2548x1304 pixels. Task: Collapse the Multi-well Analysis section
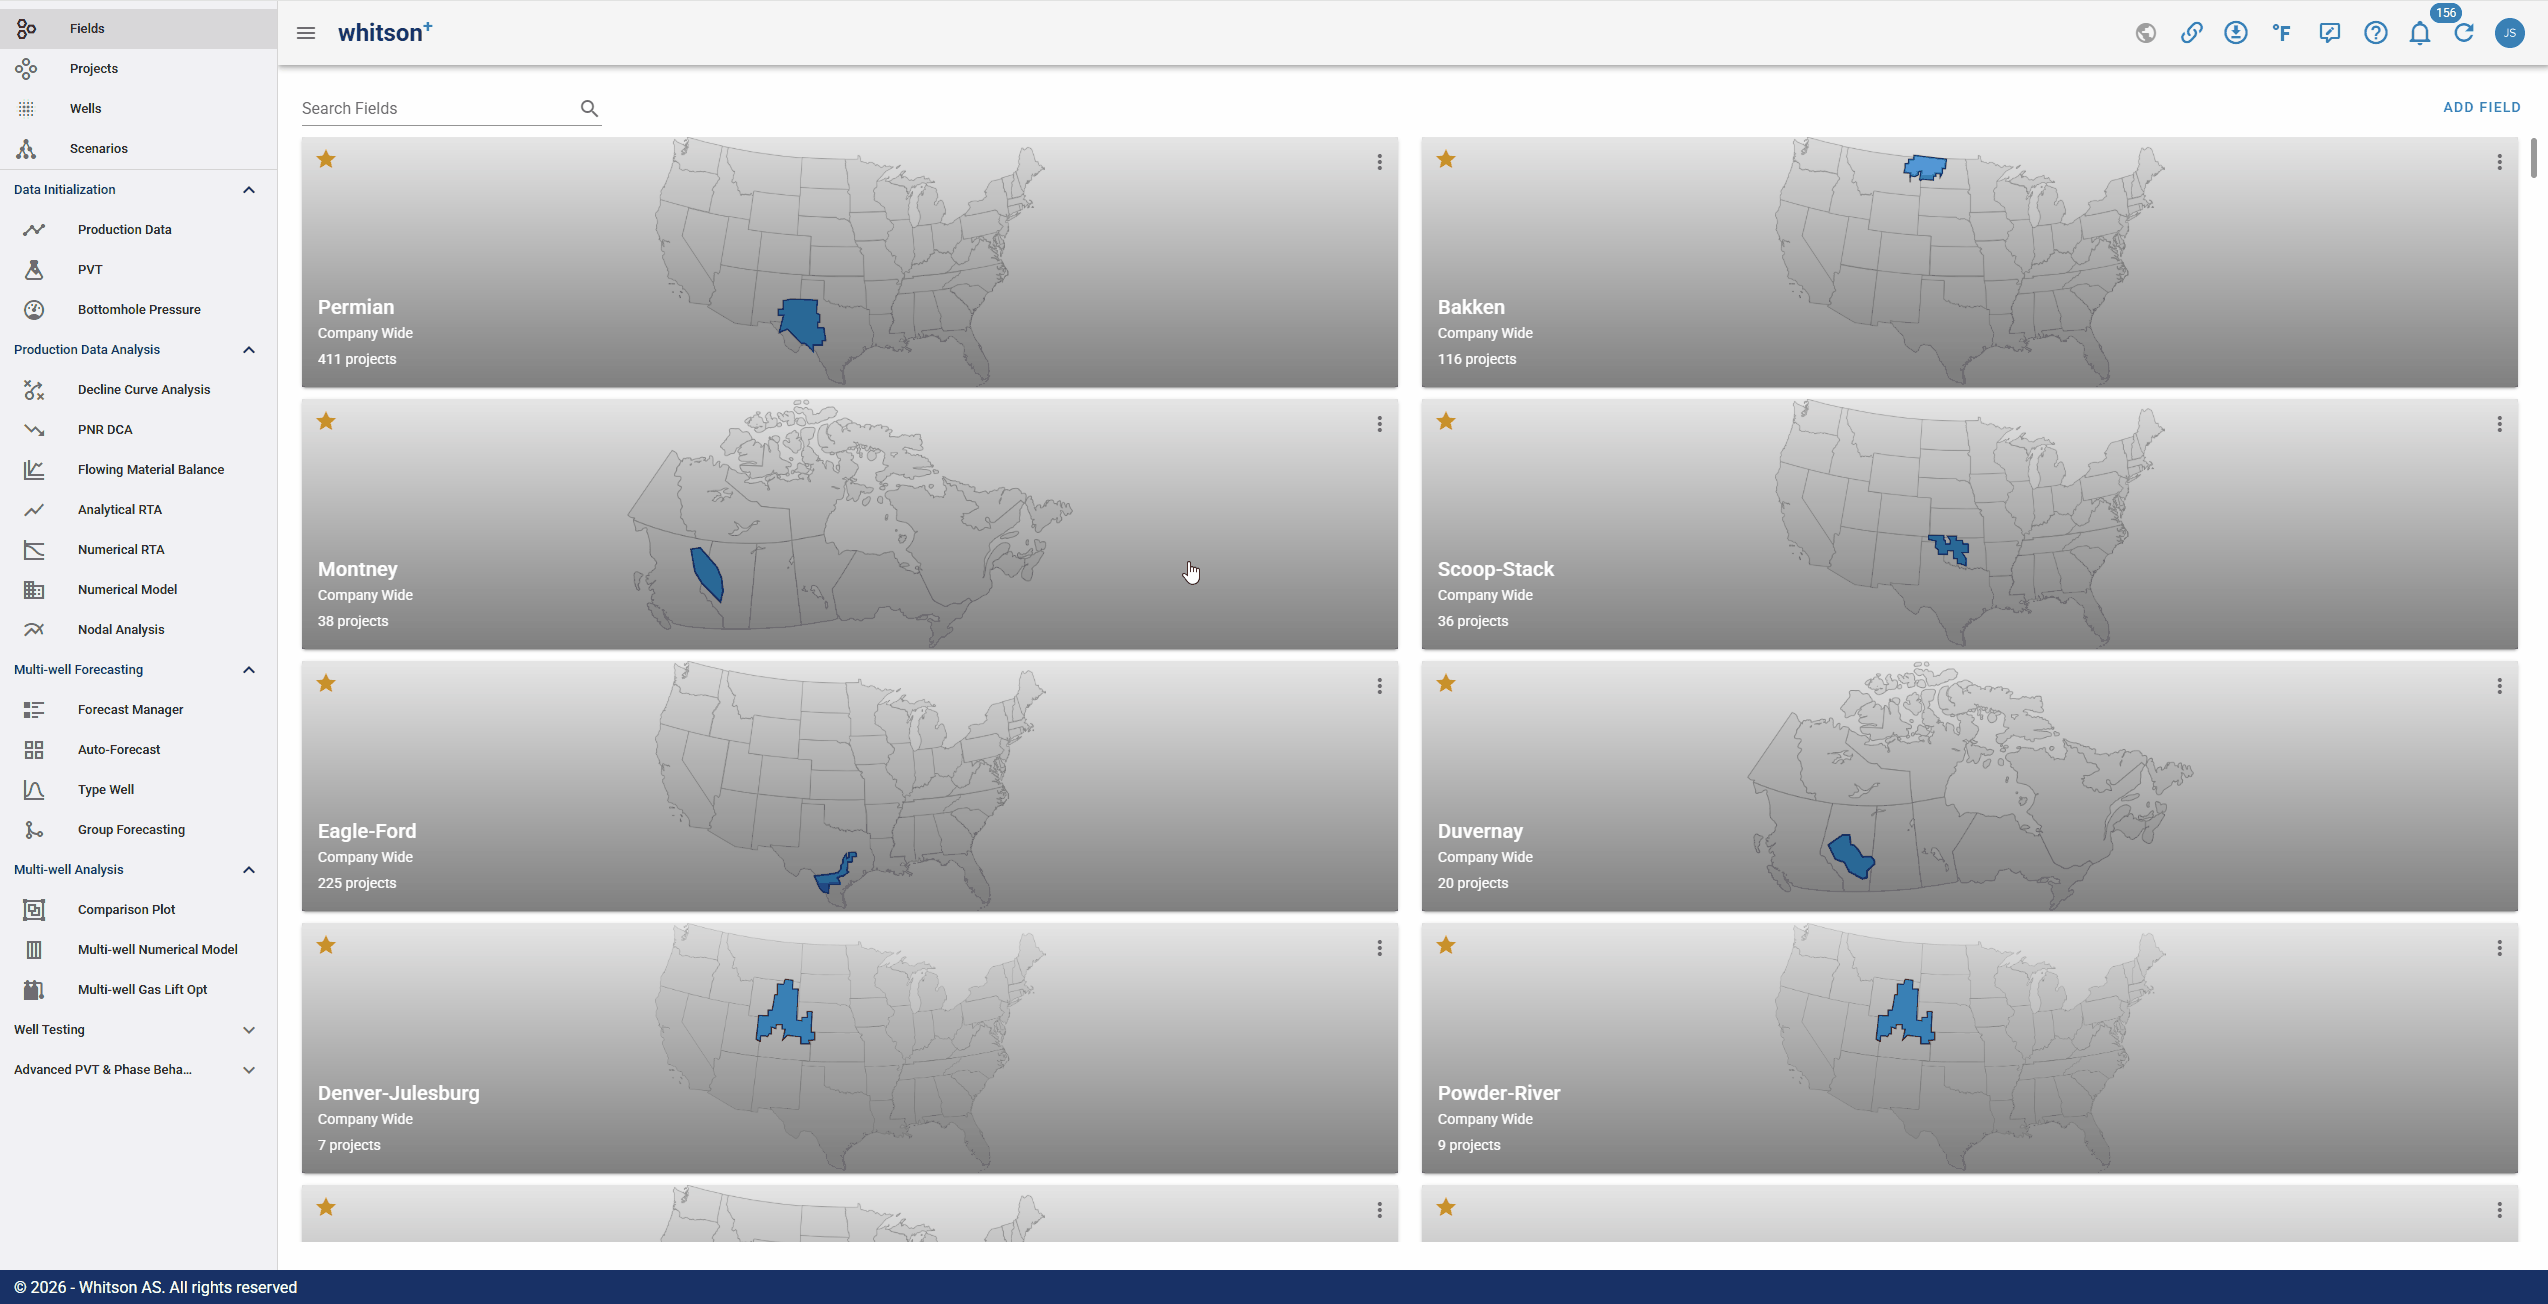(x=249, y=869)
